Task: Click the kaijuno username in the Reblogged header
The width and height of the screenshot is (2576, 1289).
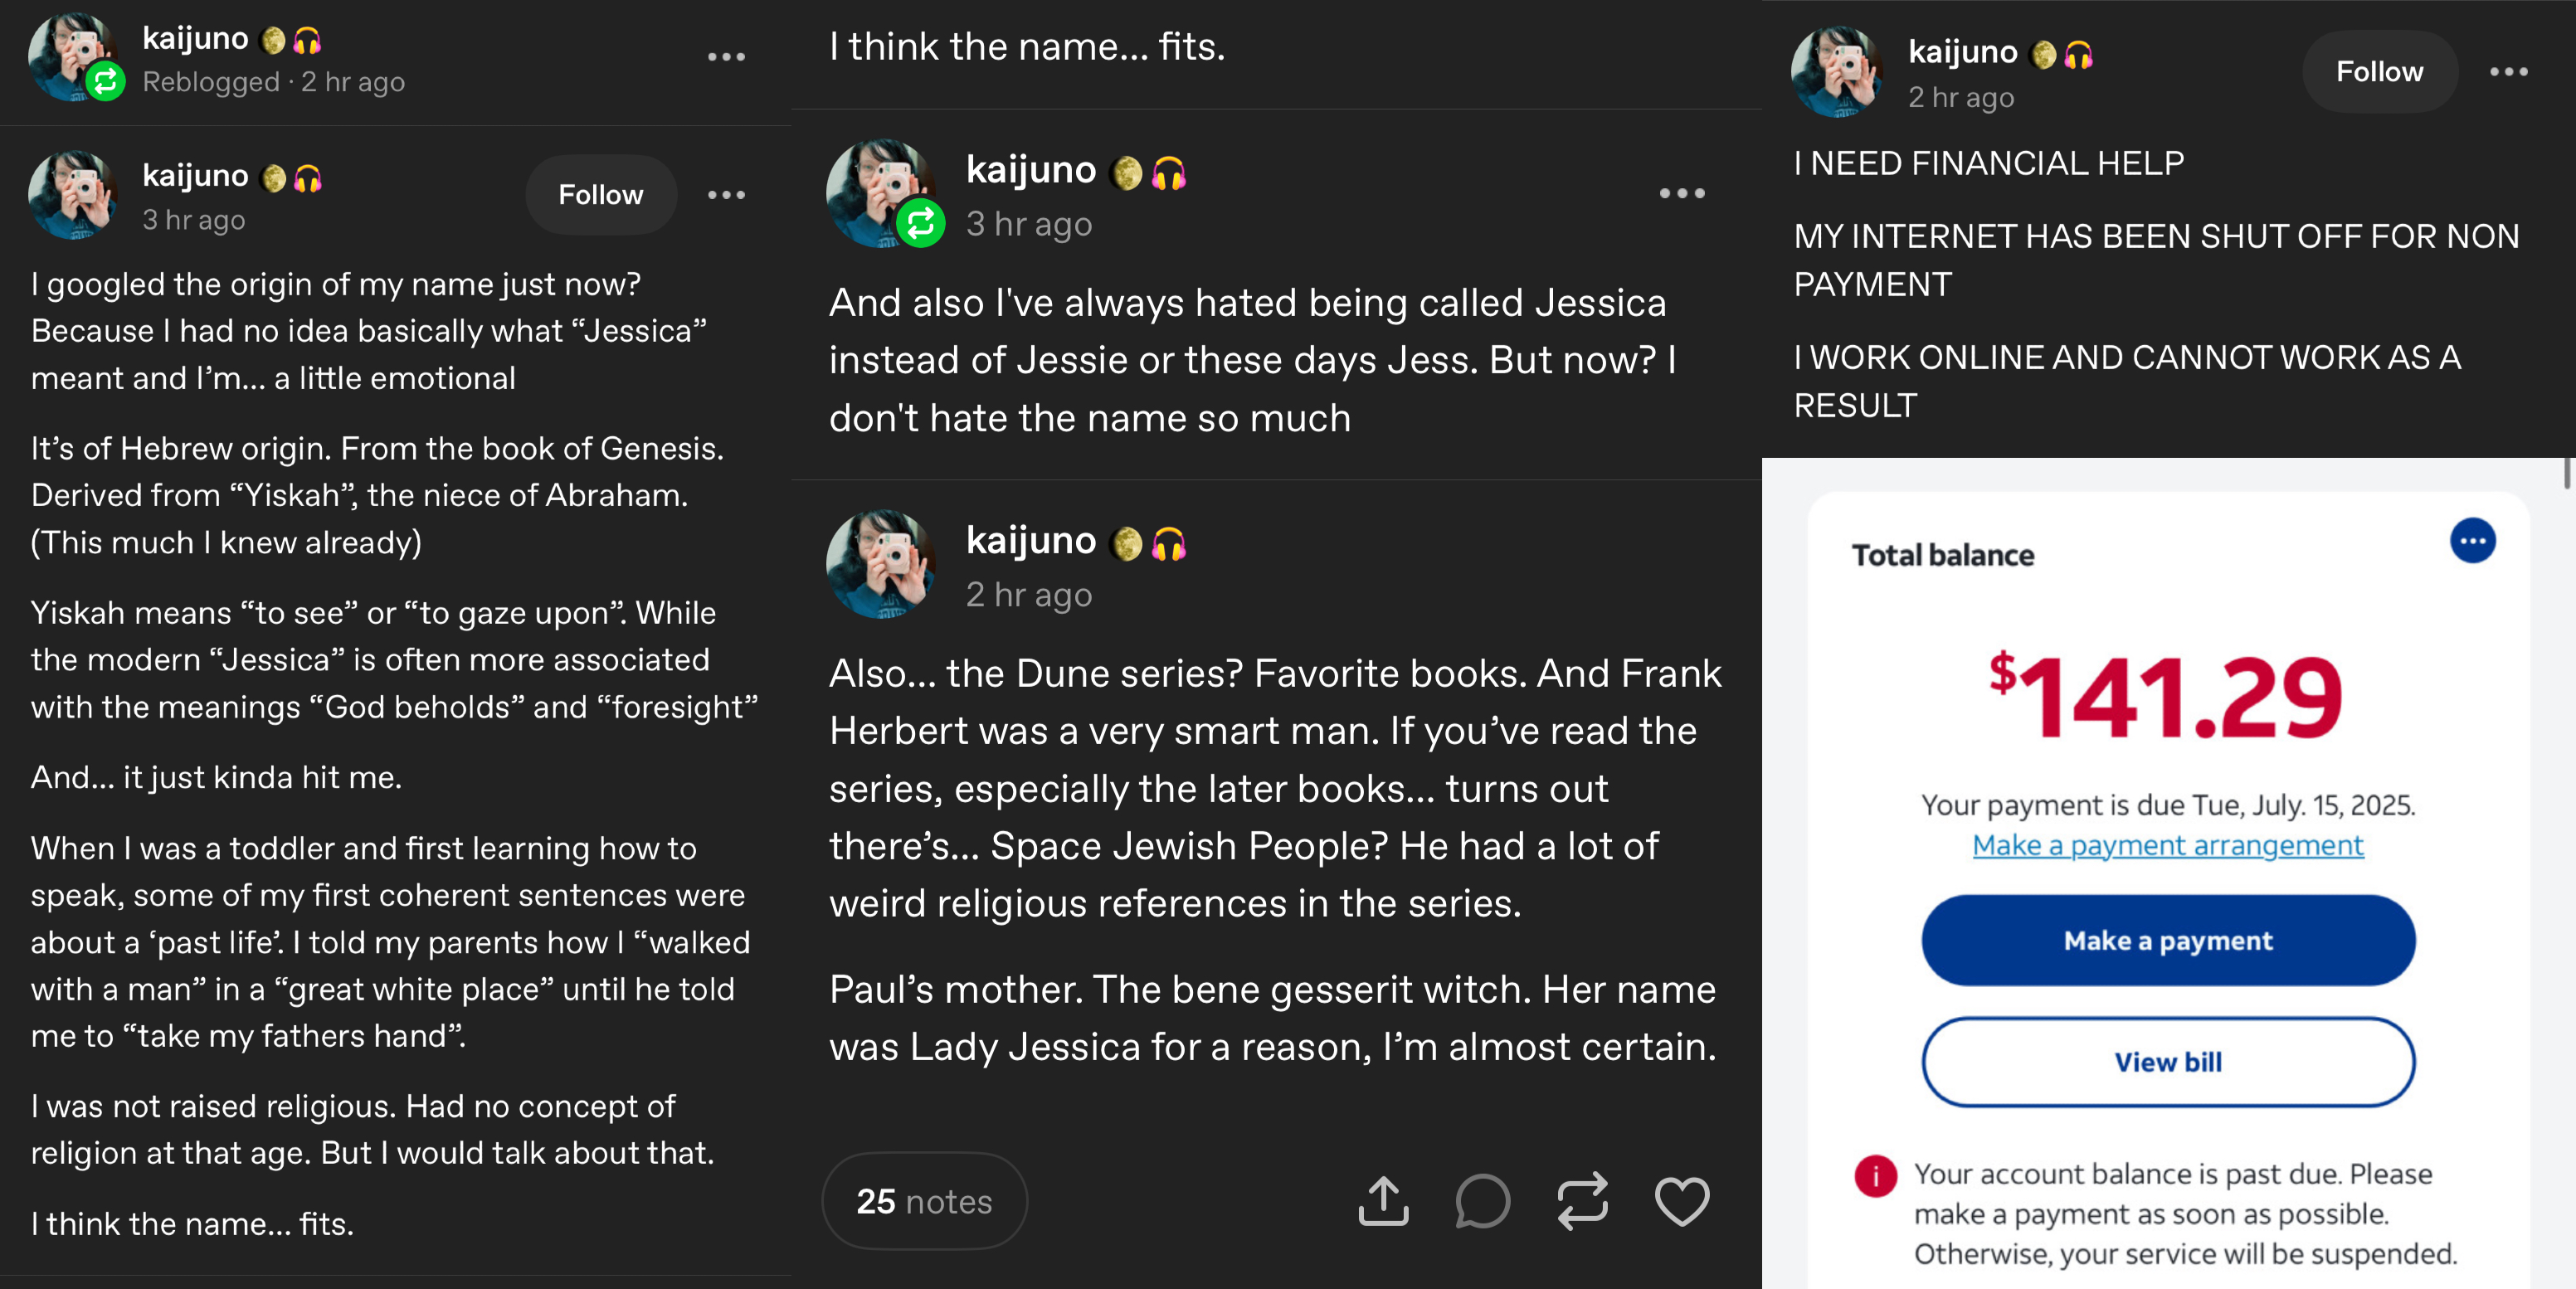Action: [195, 38]
